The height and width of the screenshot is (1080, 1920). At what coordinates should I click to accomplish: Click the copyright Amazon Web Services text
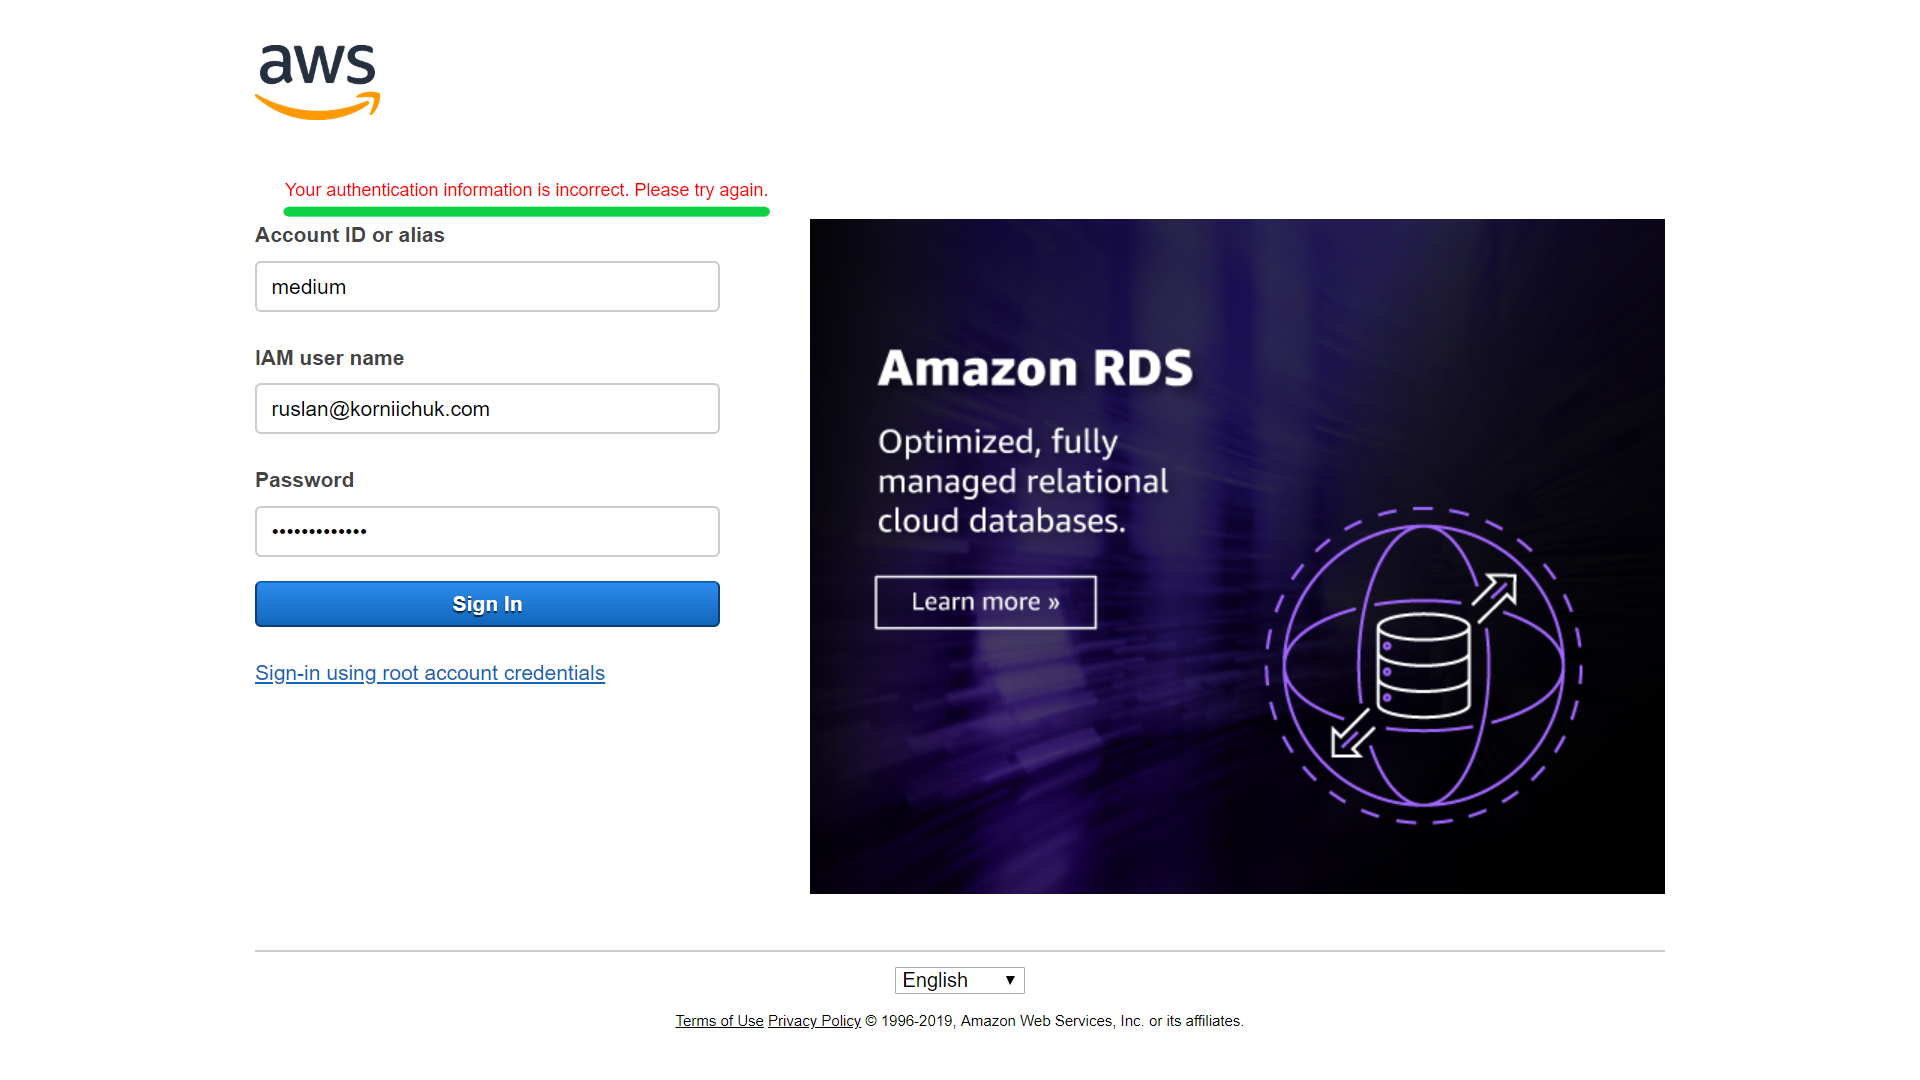[1054, 1021]
